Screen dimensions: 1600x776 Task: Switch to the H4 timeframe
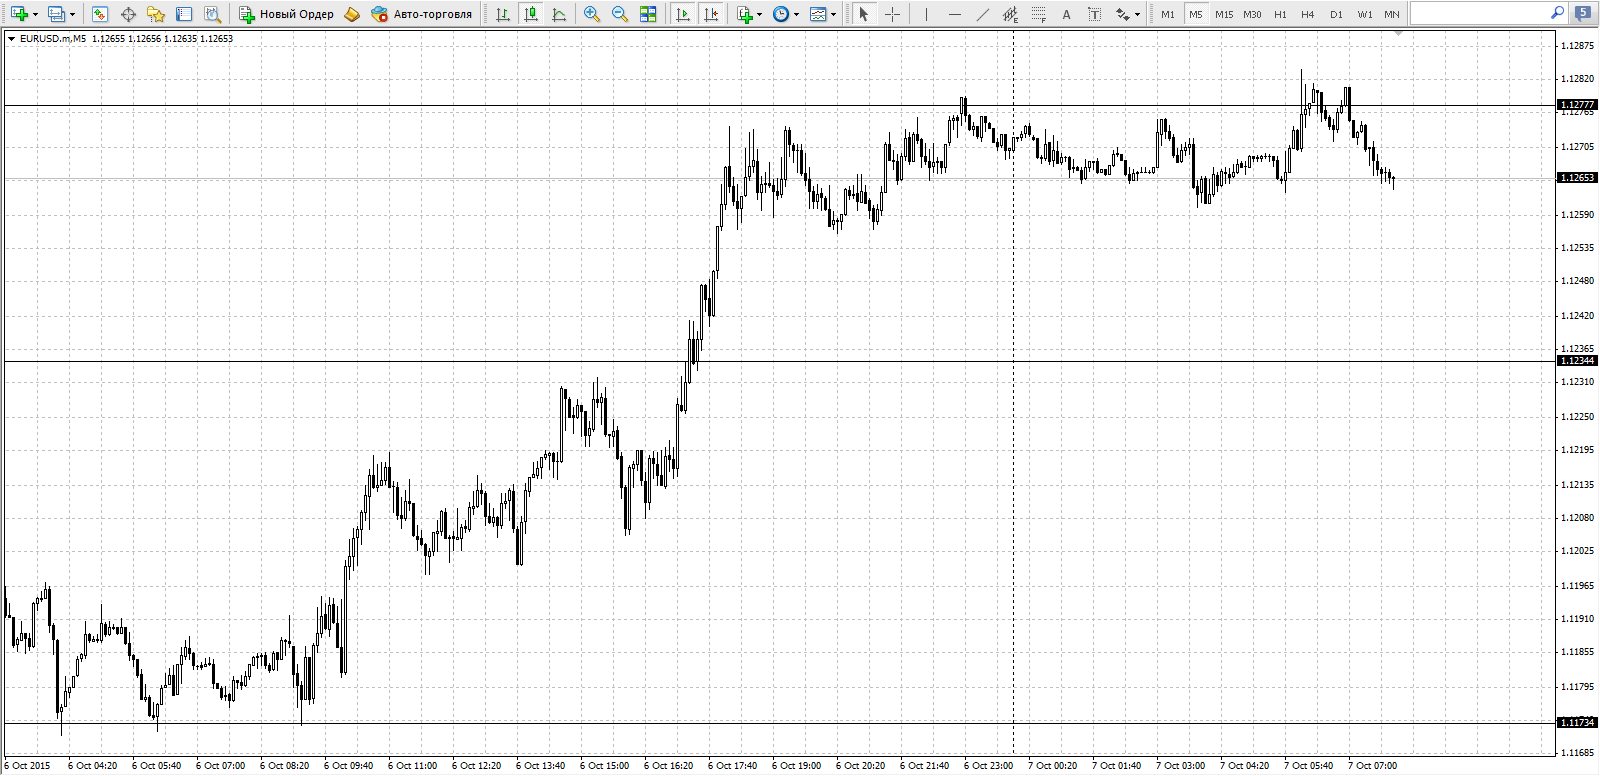pyautogui.click(x=1308, y=14)
